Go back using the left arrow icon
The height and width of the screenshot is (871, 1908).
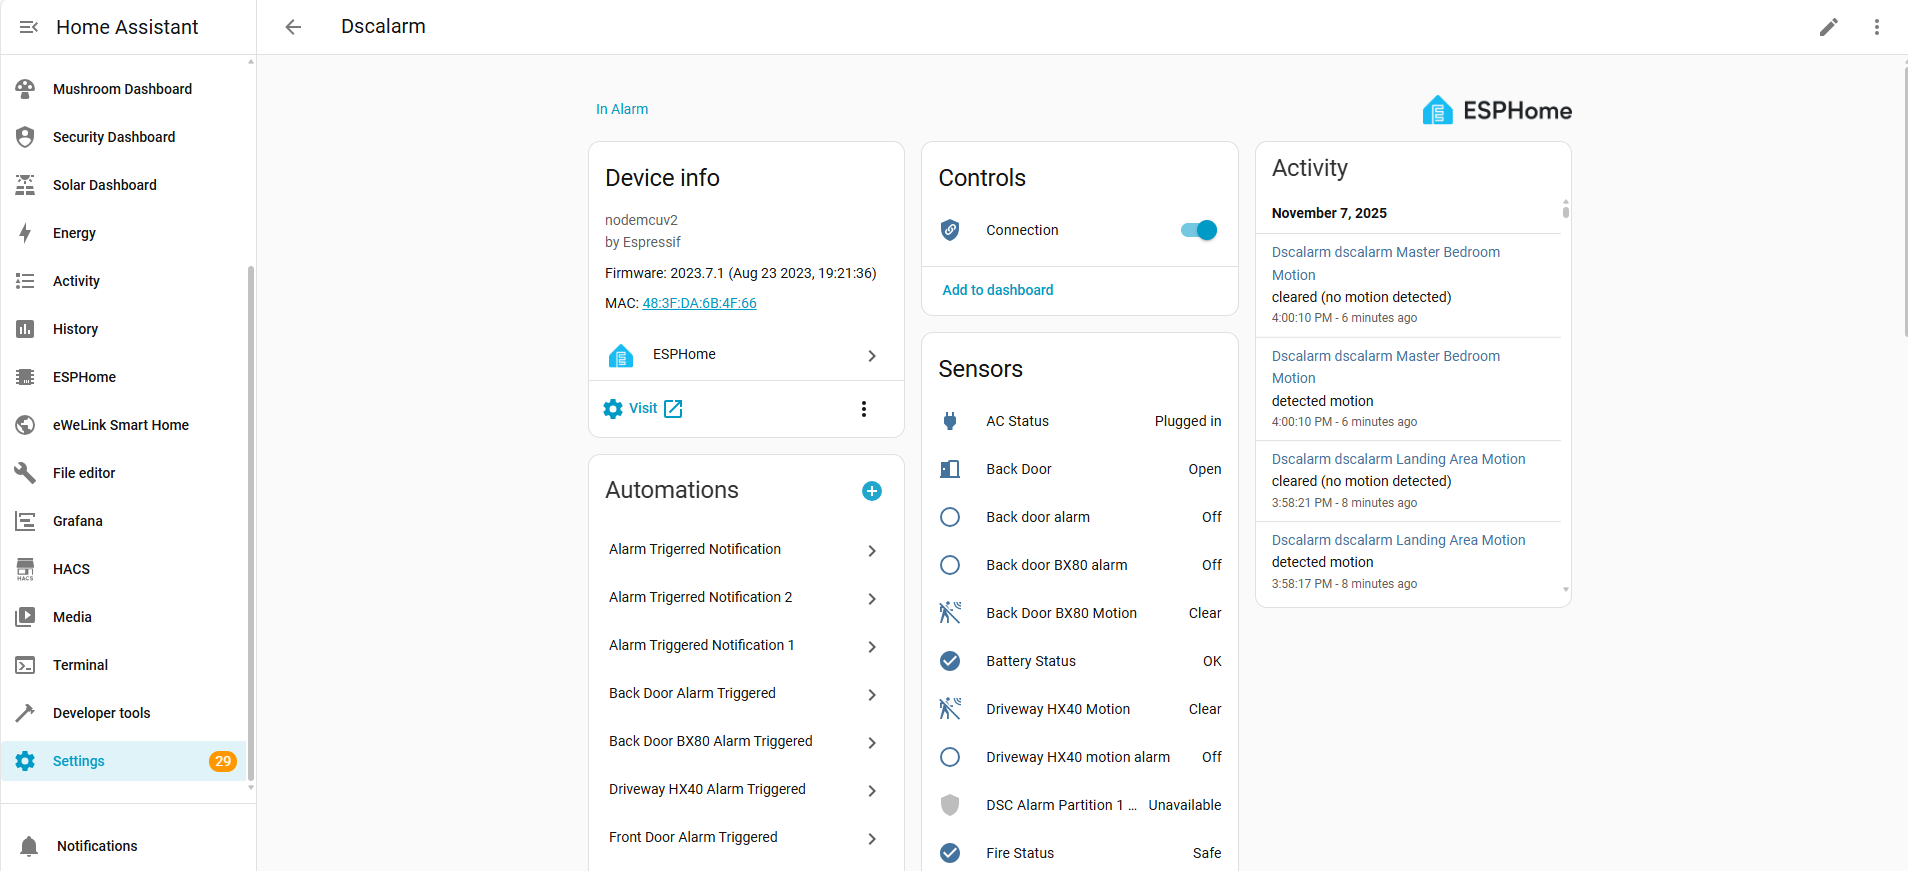point(293,27)
